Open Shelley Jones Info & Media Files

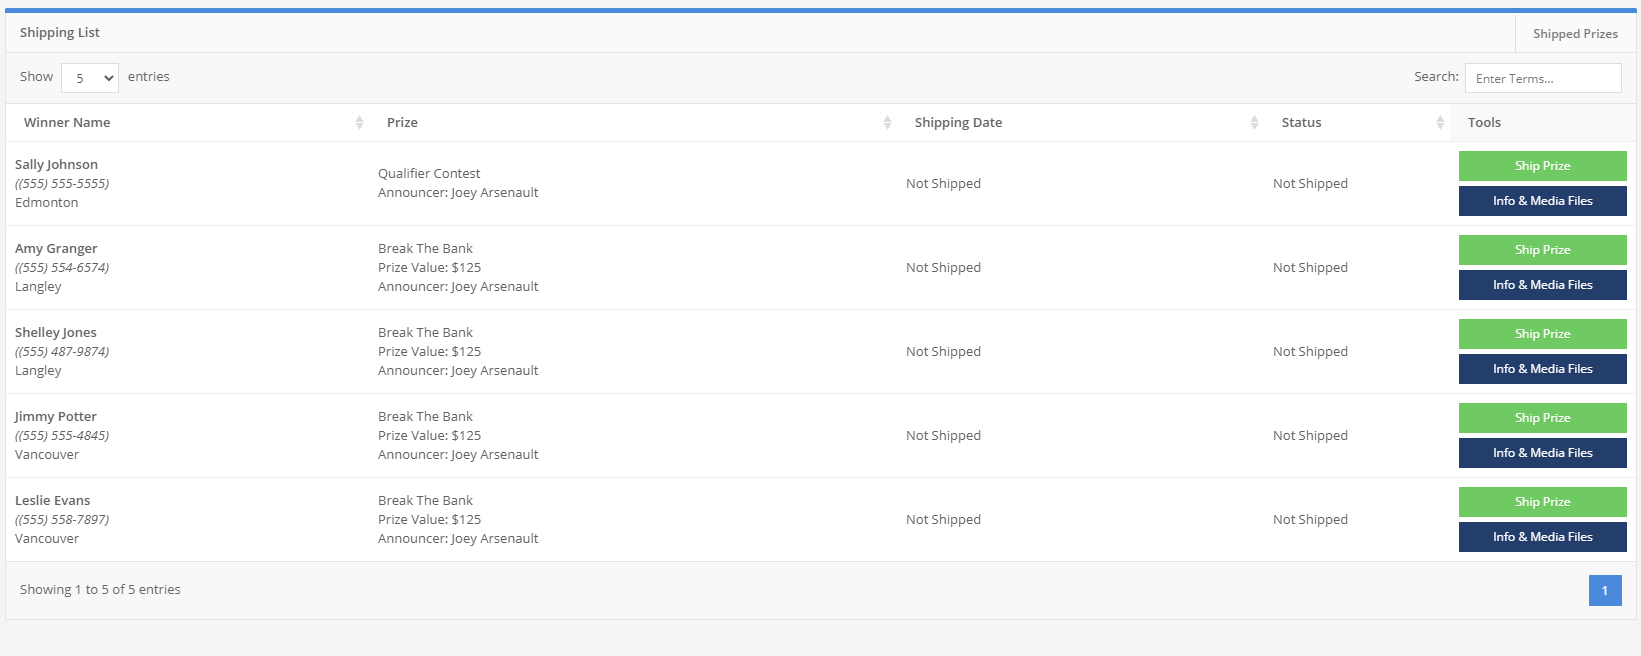point(1541,369)
